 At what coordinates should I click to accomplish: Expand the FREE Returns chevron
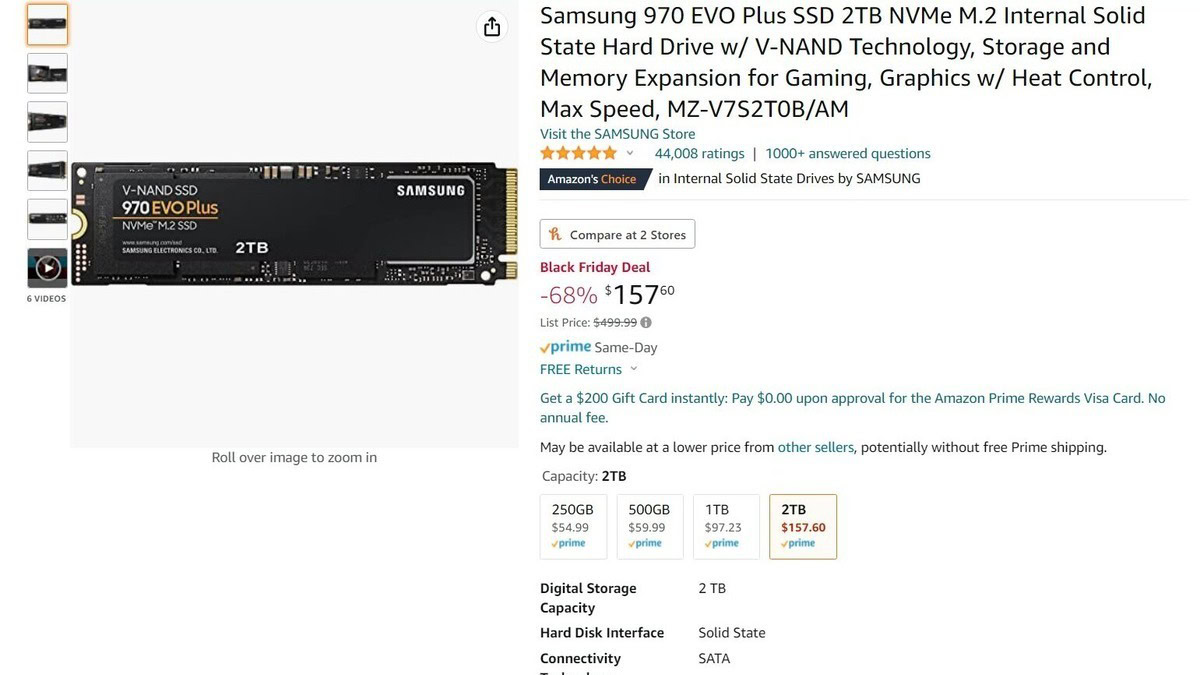[634, 369]
